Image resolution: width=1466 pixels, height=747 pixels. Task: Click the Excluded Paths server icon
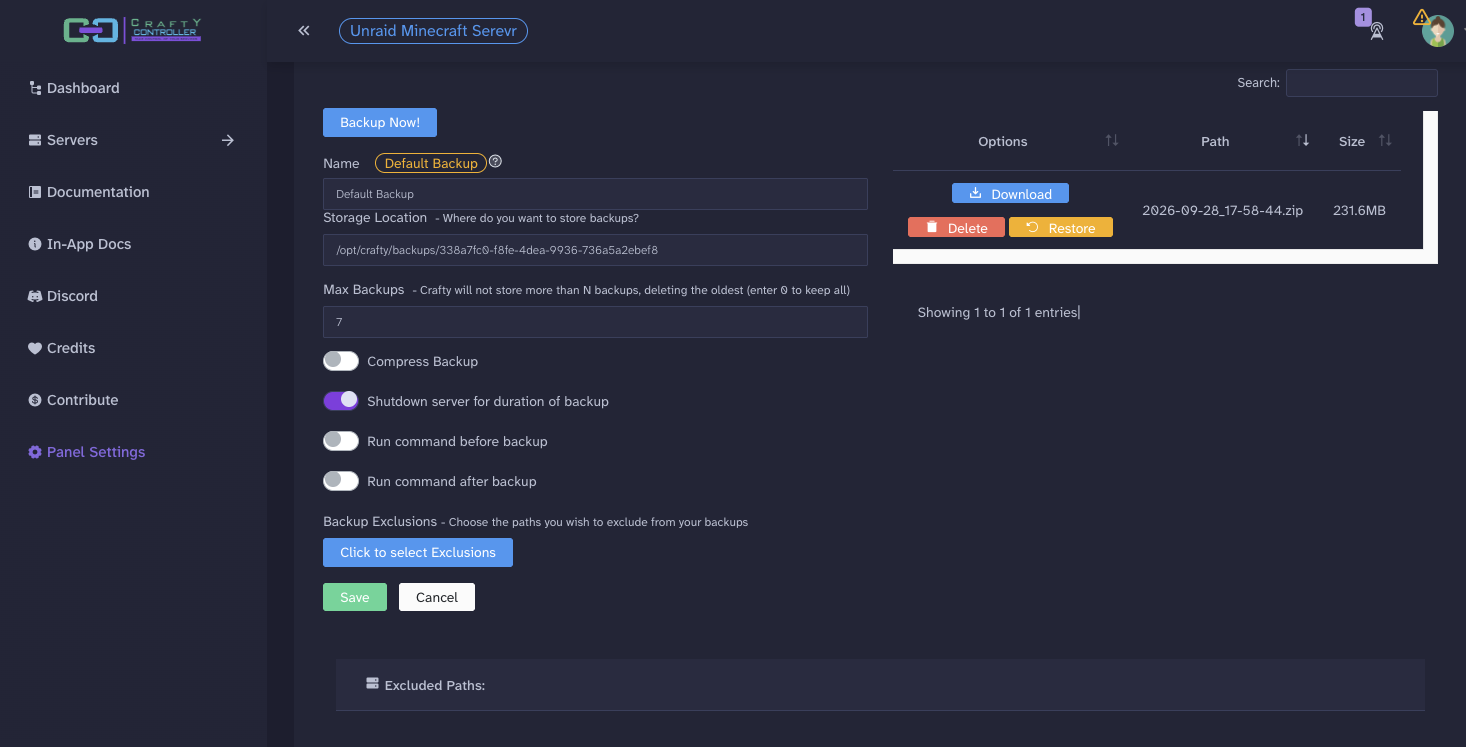pyautogui.click(x=373, y=684)
